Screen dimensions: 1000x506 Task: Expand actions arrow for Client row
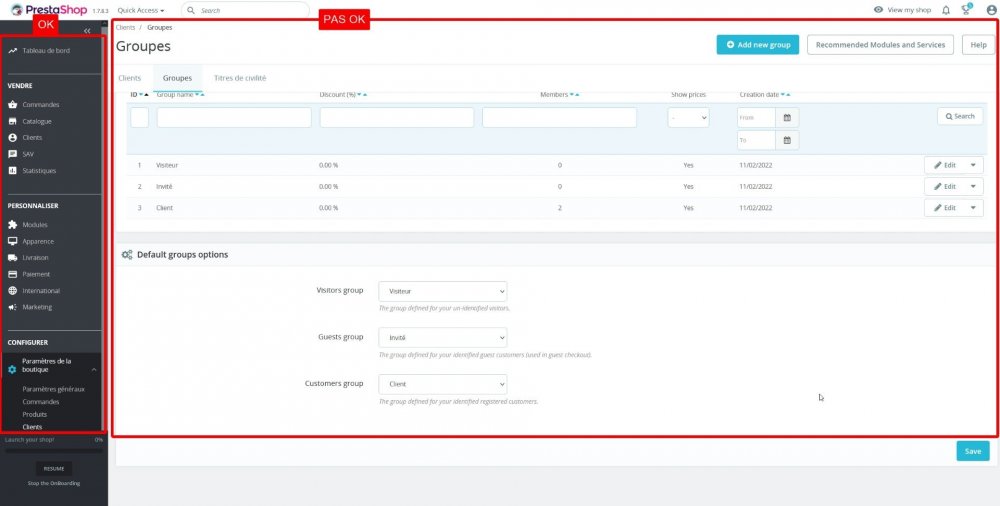(x=973, y=208)
